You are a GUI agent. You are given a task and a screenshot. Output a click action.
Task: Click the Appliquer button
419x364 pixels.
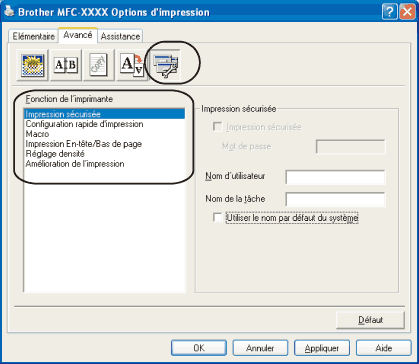pyautogui.click(x=322, y=348)
